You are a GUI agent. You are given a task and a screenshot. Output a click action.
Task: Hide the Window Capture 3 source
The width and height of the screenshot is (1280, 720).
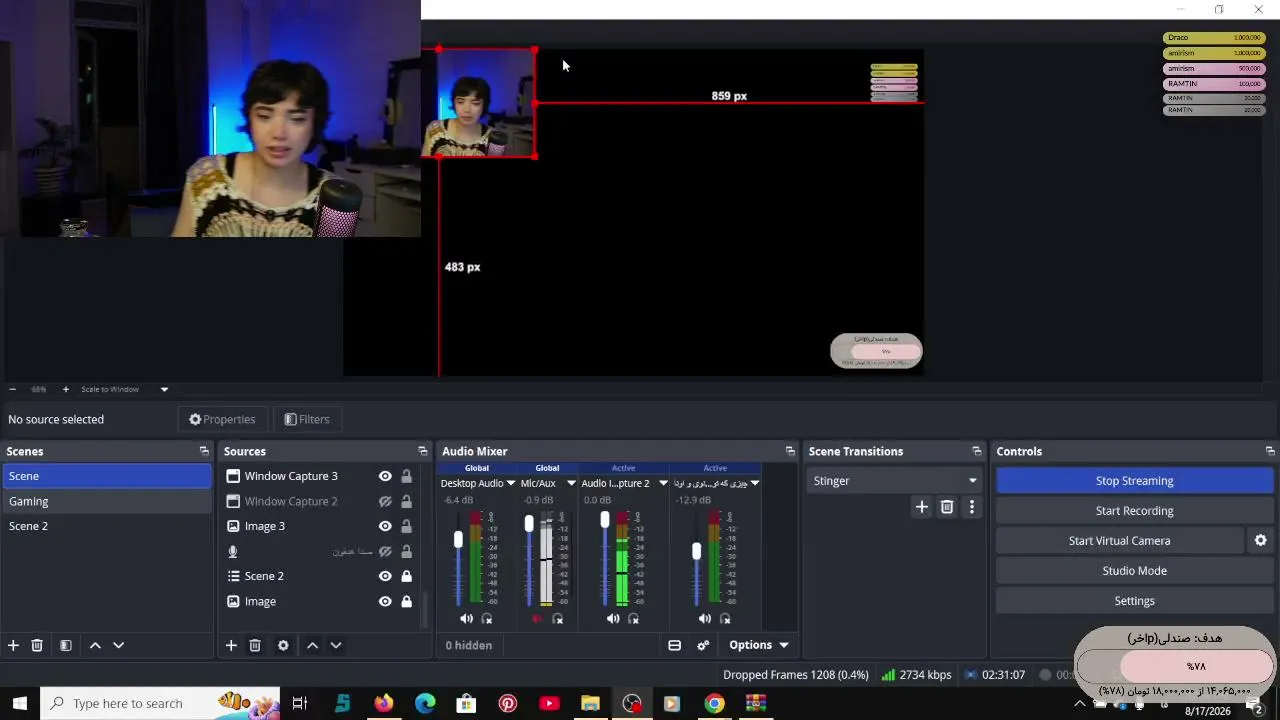pyautogui.click(x=385, y=476)
